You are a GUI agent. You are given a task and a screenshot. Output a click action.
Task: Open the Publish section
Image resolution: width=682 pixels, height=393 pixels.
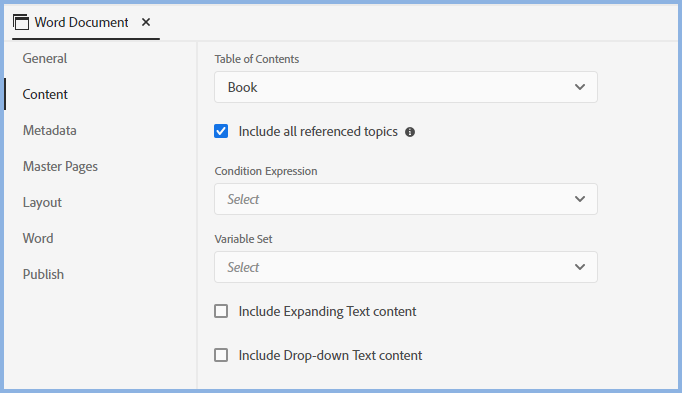click(x=43, y=274)
